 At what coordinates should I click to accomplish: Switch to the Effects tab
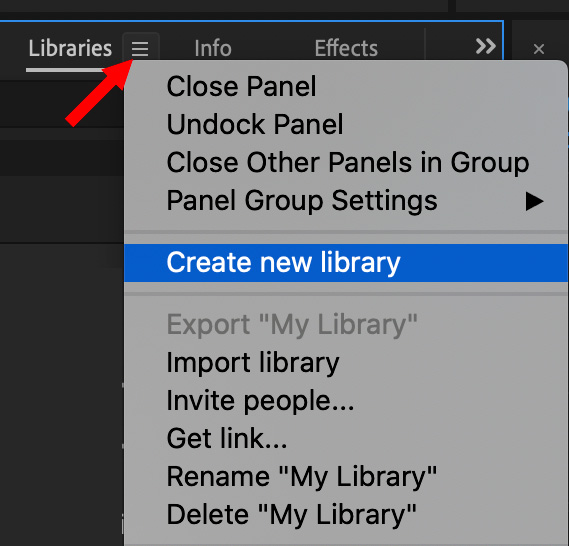click(346, 48)
